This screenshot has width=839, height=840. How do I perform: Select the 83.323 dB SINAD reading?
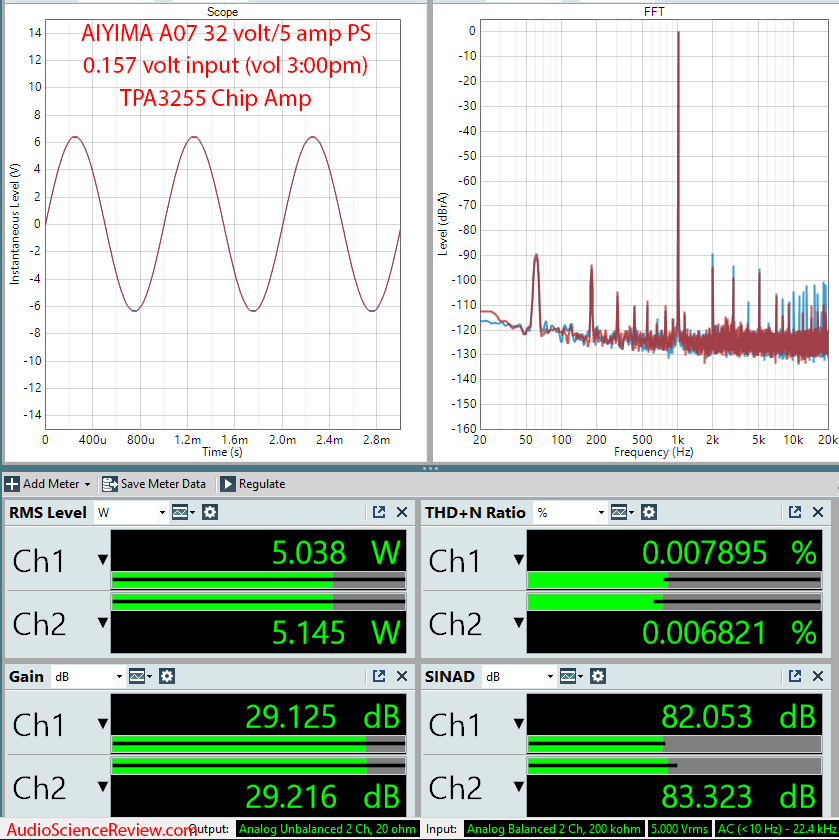738,796
